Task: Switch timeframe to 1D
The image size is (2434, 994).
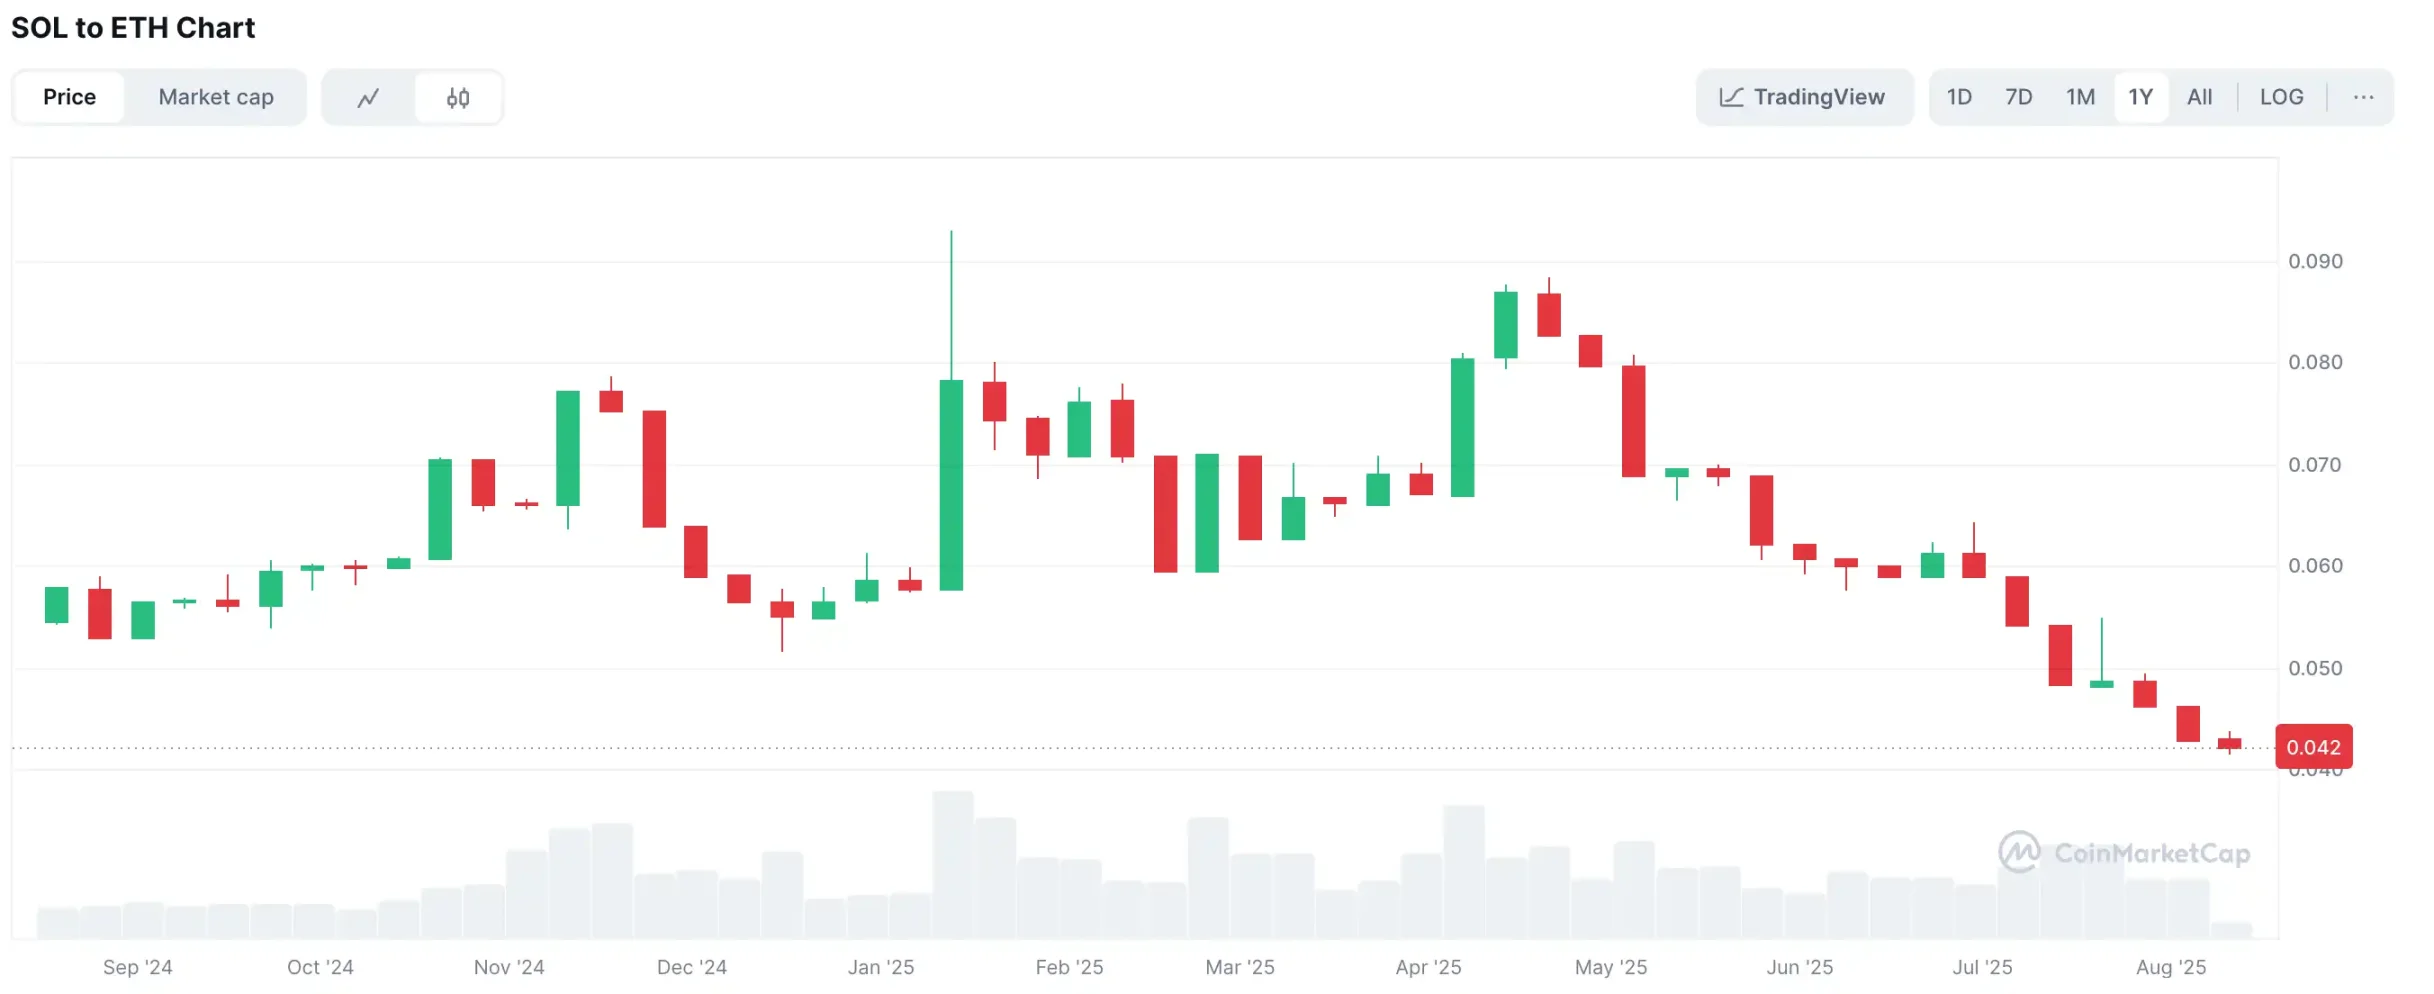Action: coord(1959,97)
